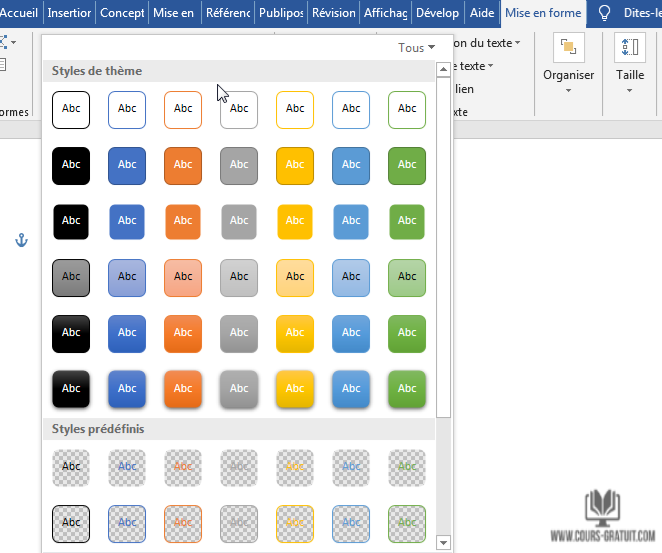Switch to the Accueil tab

pos(21,13)
